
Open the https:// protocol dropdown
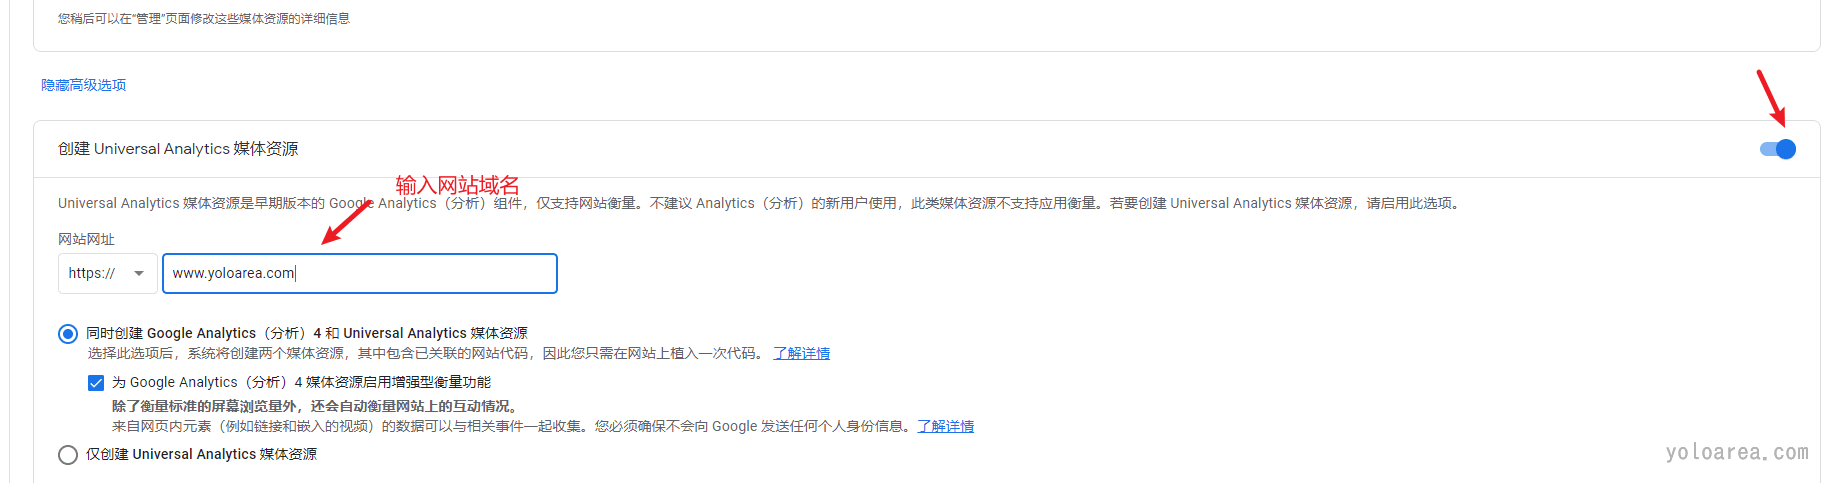108,273
